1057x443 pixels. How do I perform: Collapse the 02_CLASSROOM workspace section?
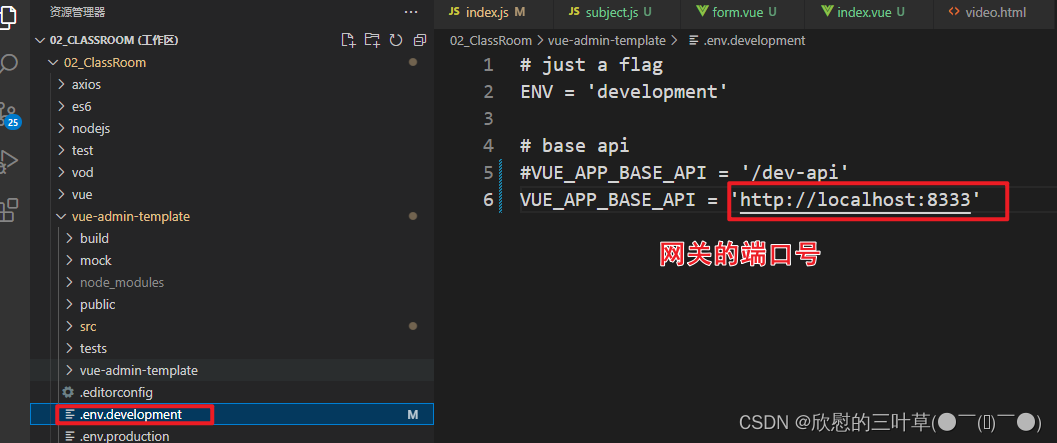click(x=39, y=40)
